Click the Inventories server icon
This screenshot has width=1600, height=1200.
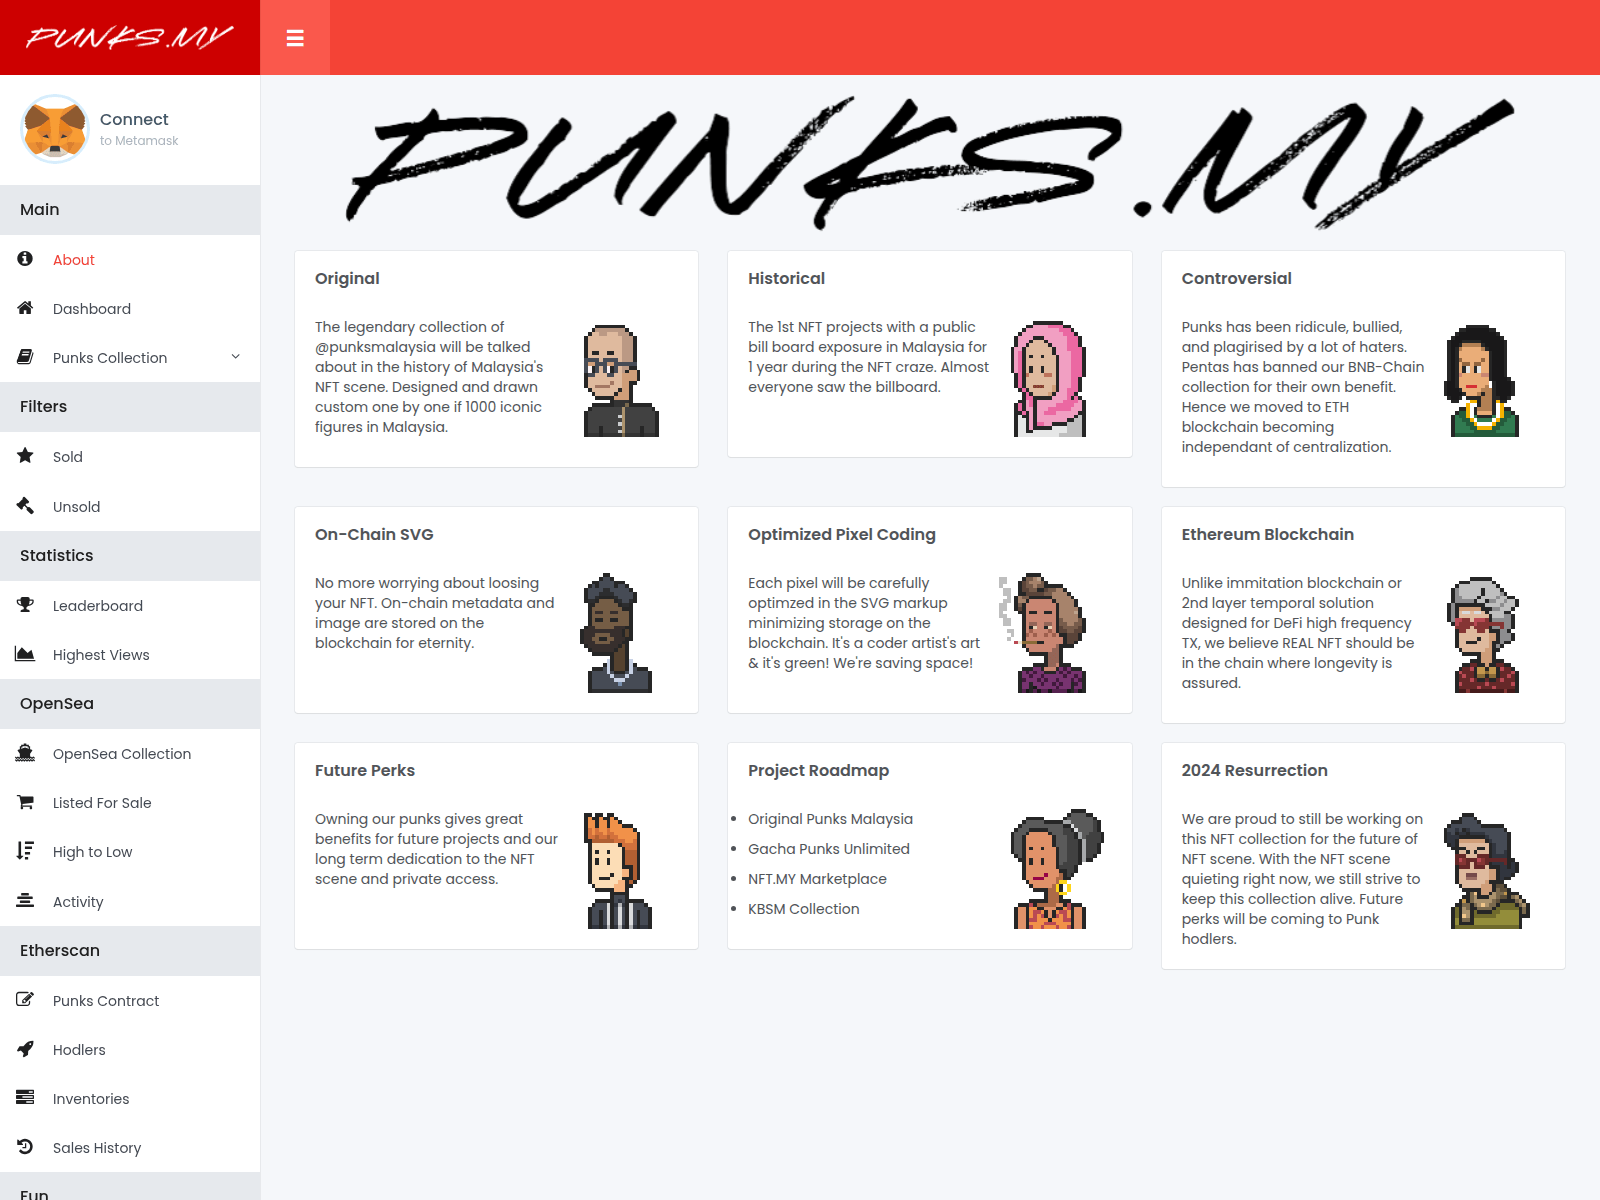click(x=26, y=1098)
